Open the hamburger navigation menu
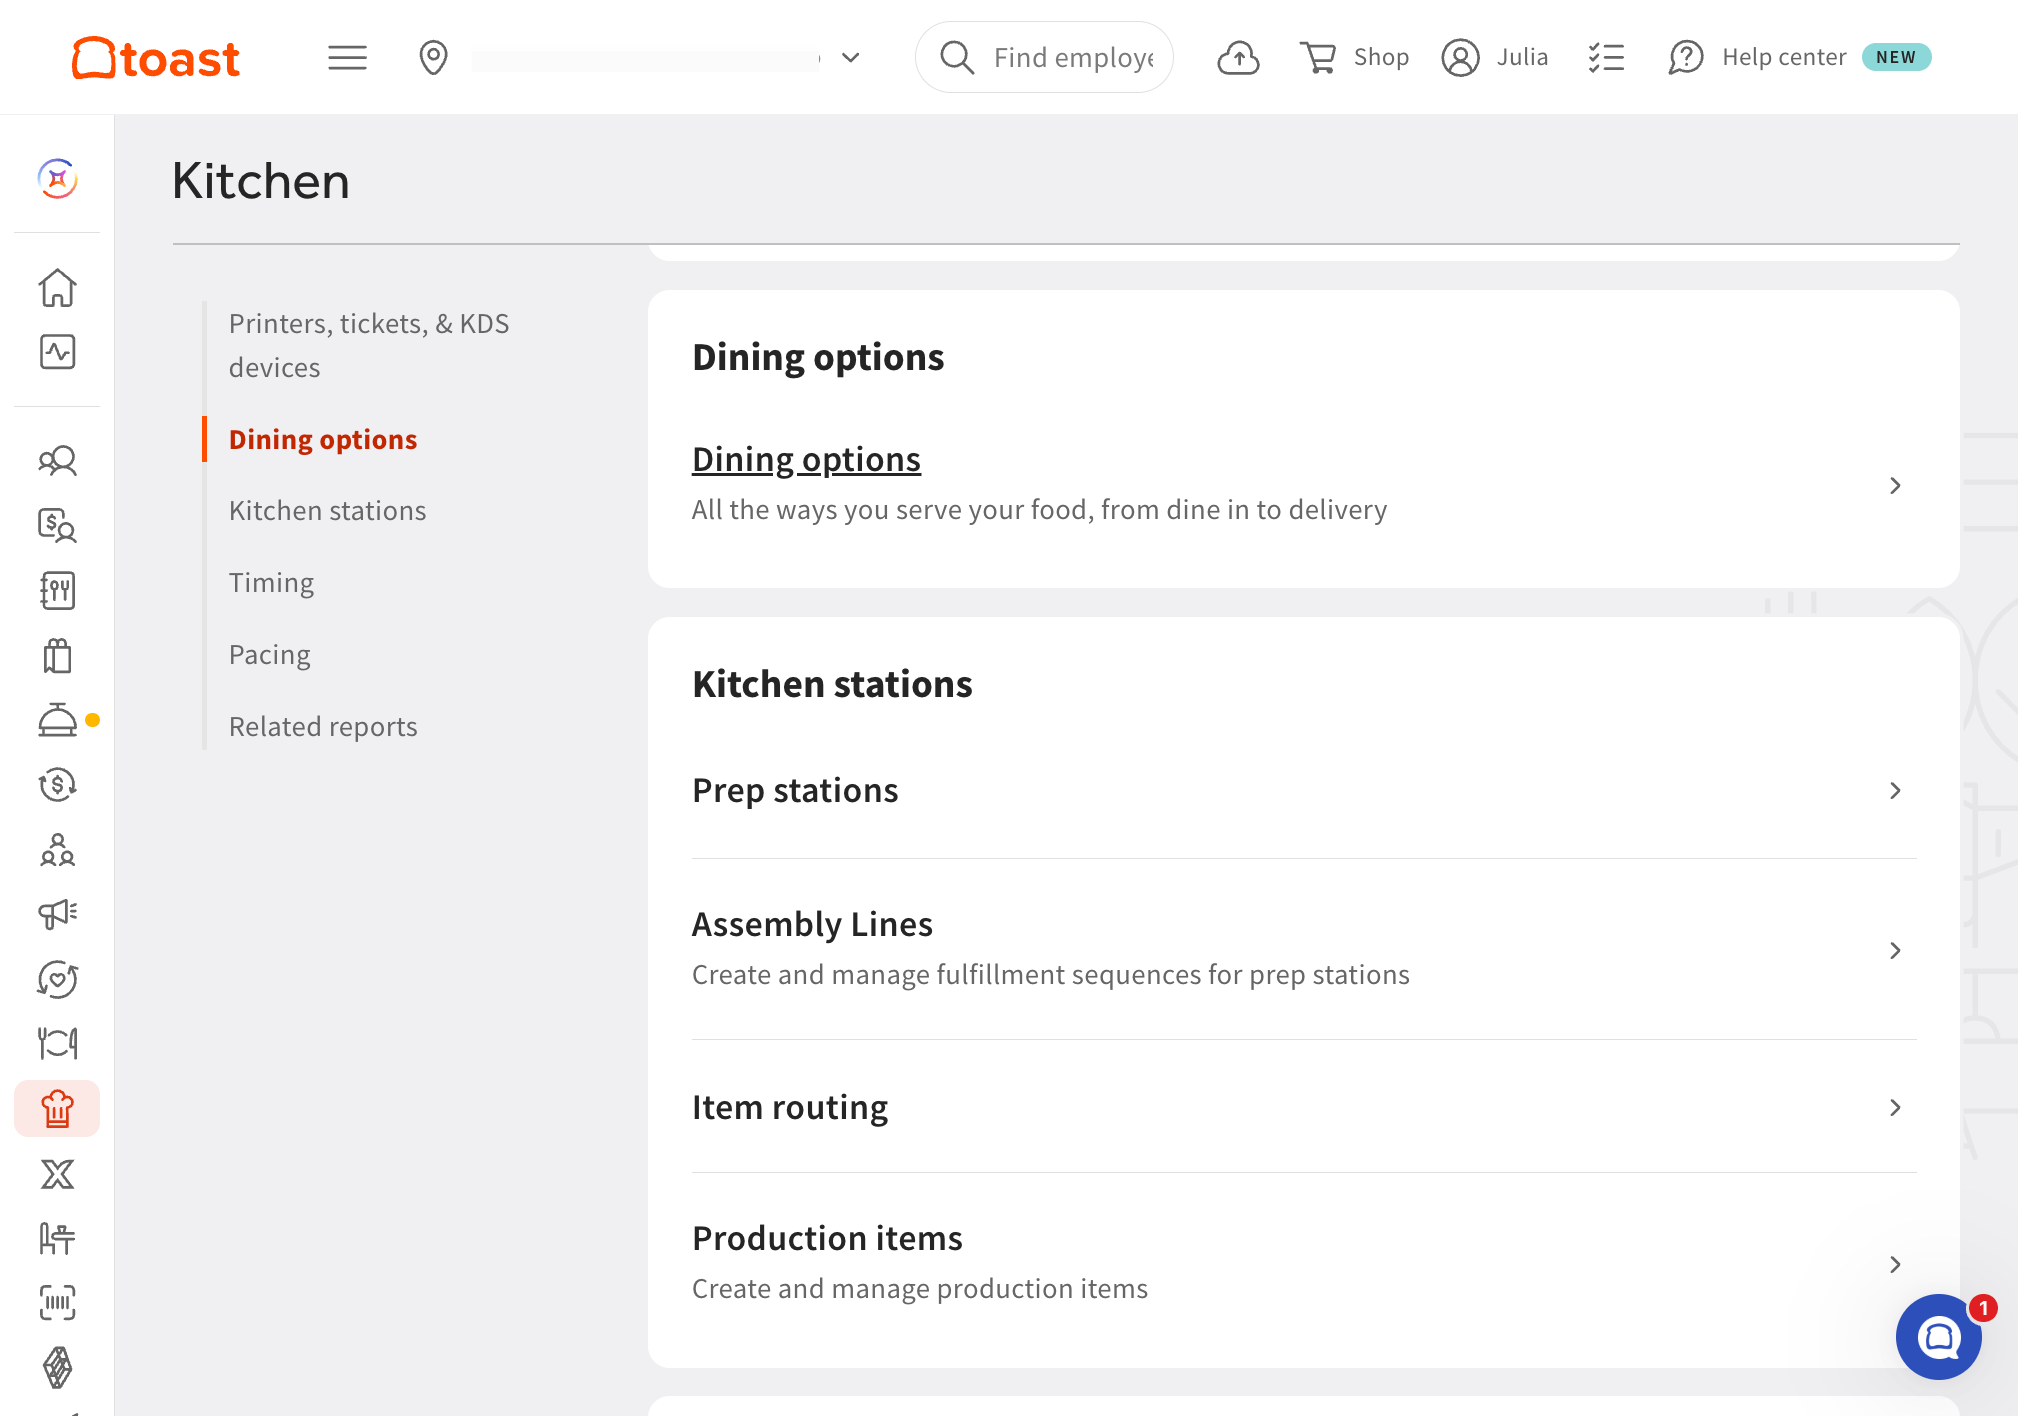Image resolution: width=2018 pixels, height=1416 pixels. click(x=347, y=58)
